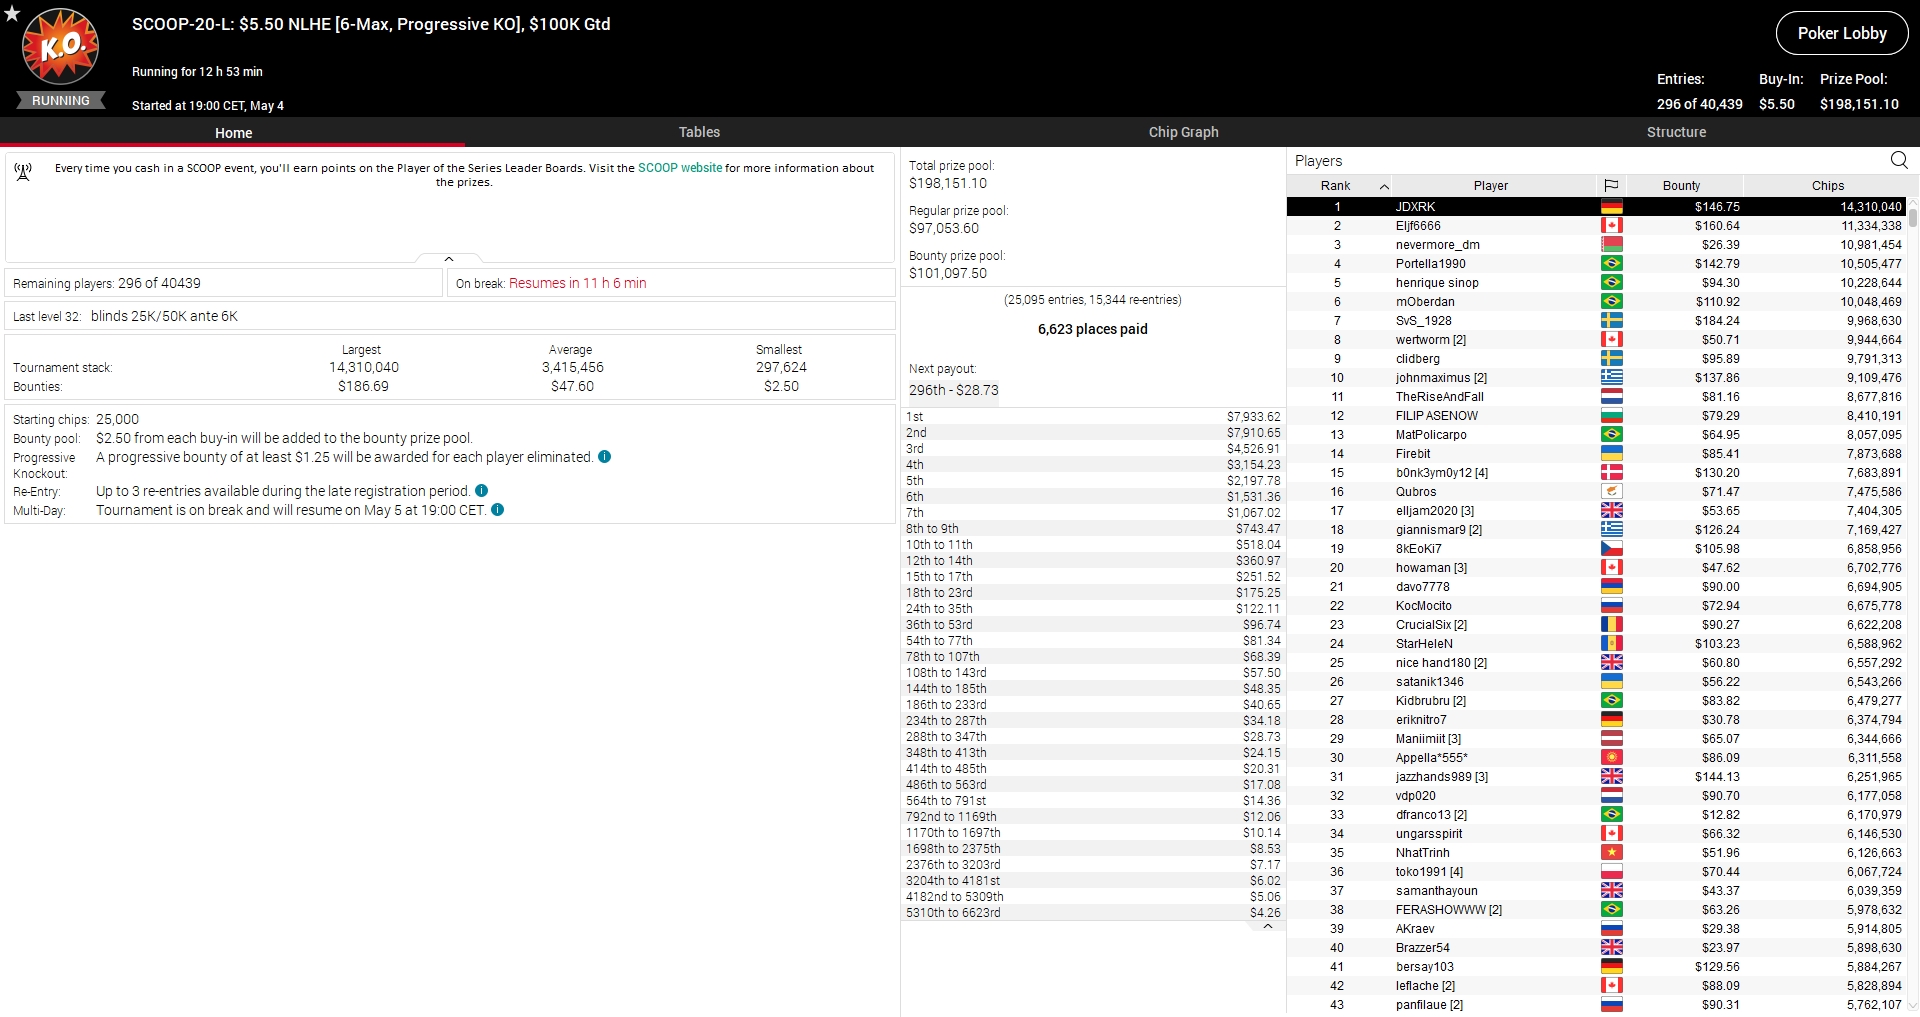Click Eljf6666's Canadian flag icon

coord(1611,226)
